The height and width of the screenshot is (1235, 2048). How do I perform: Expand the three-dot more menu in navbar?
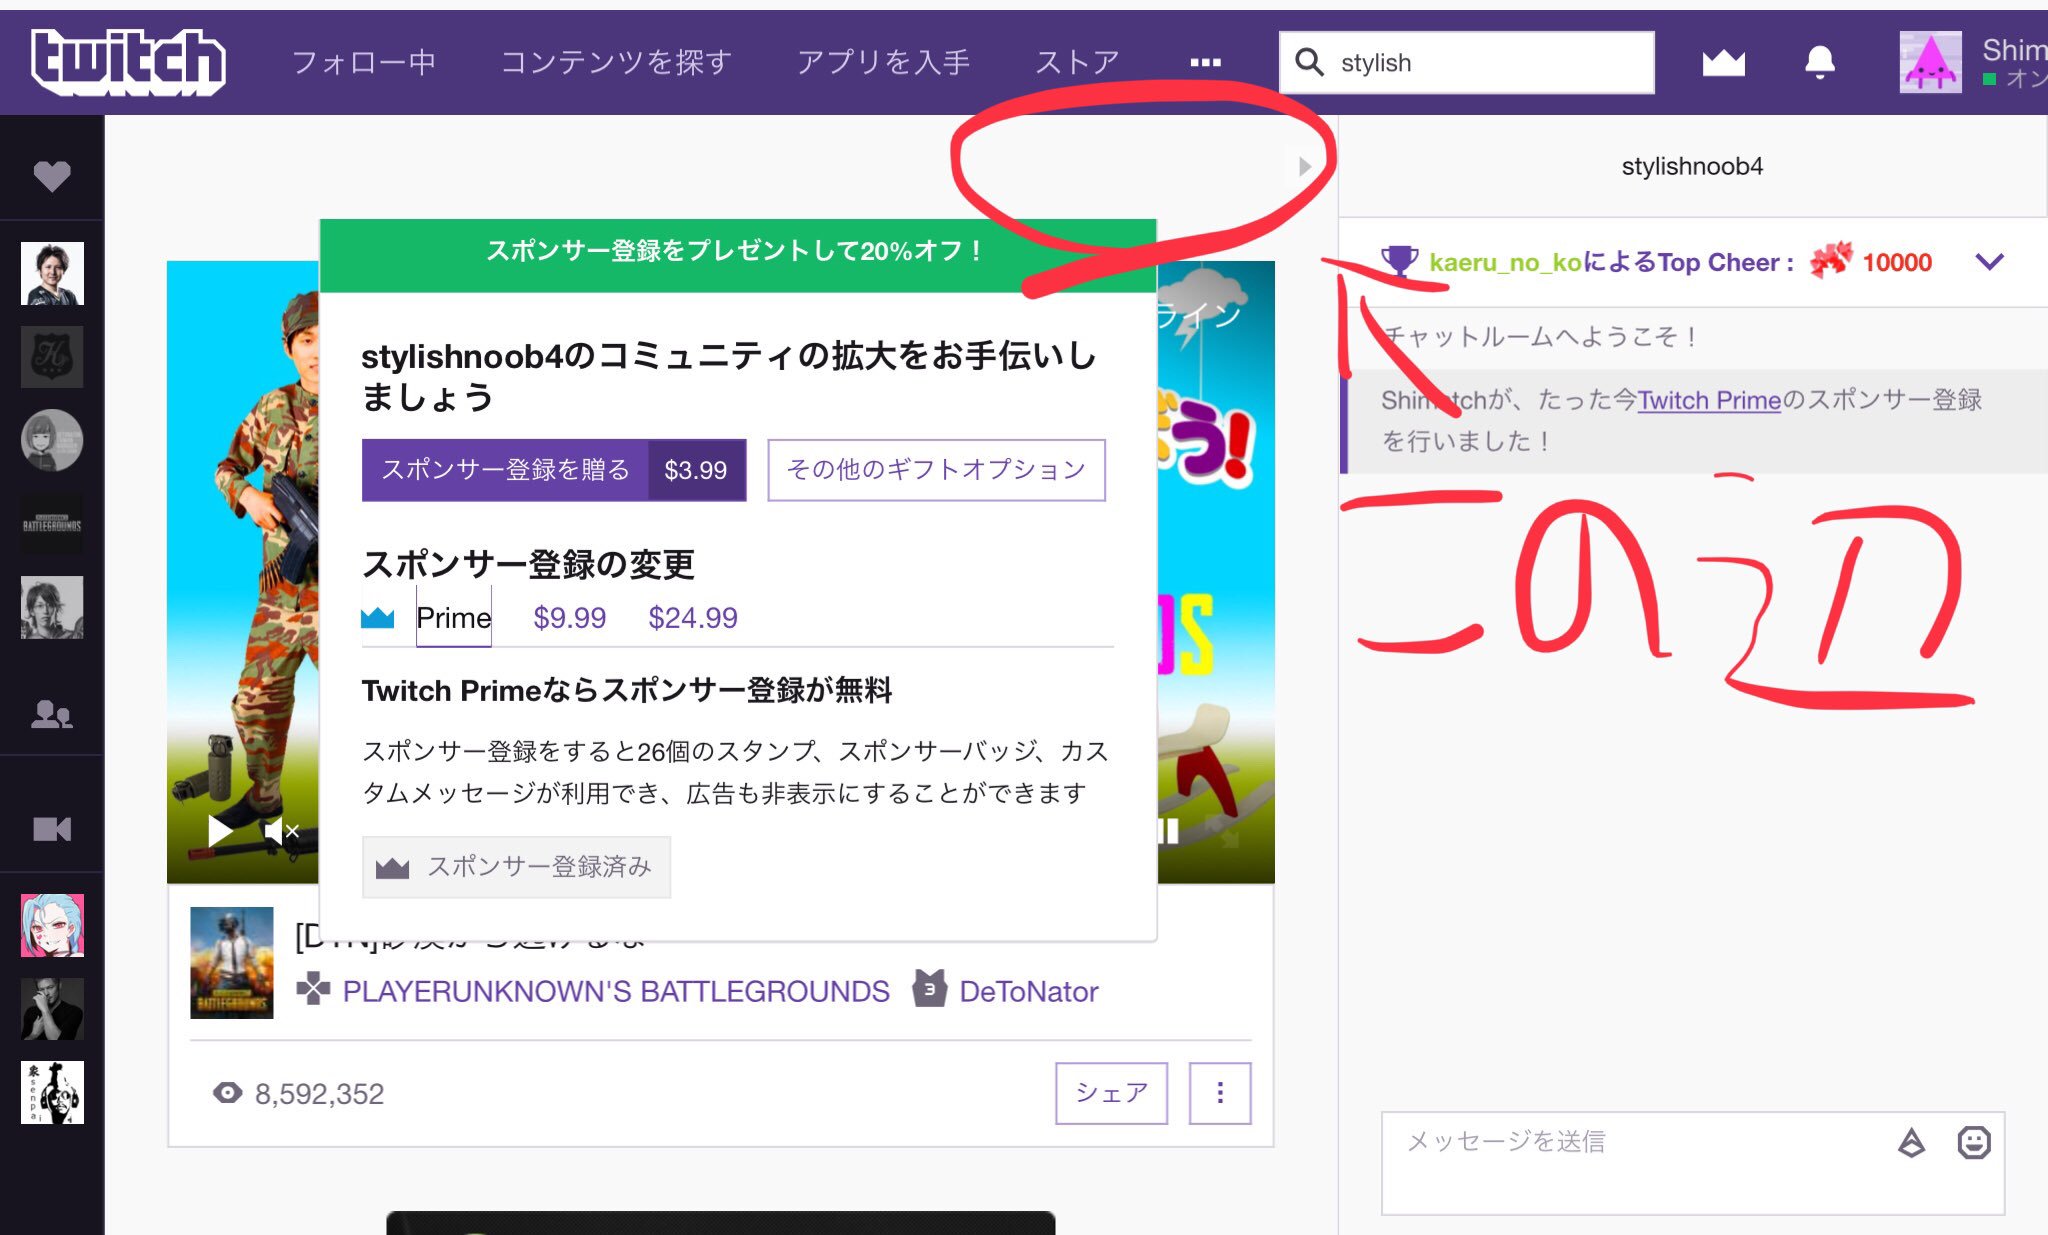(1205, 62)
